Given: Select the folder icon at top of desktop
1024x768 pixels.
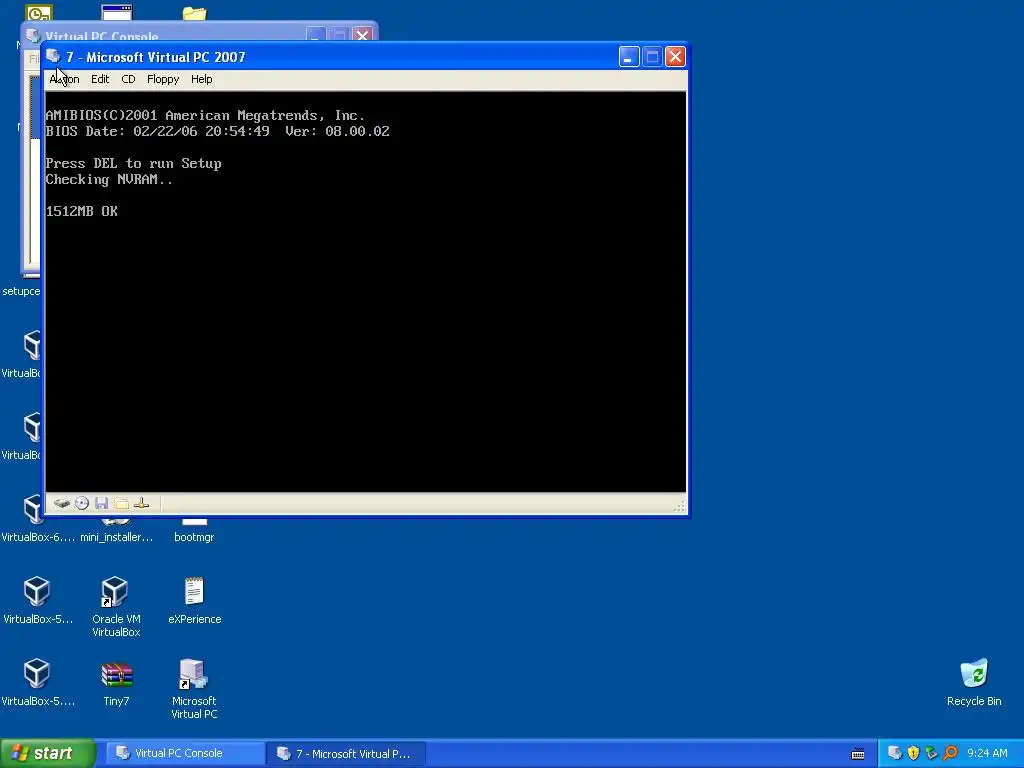Looking at the screenshot, I should [195, 14].
